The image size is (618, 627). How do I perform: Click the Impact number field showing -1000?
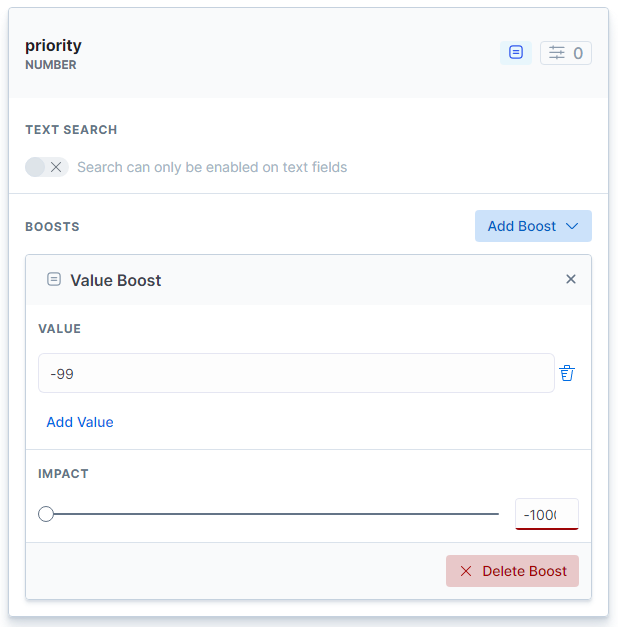coord(546,514)
